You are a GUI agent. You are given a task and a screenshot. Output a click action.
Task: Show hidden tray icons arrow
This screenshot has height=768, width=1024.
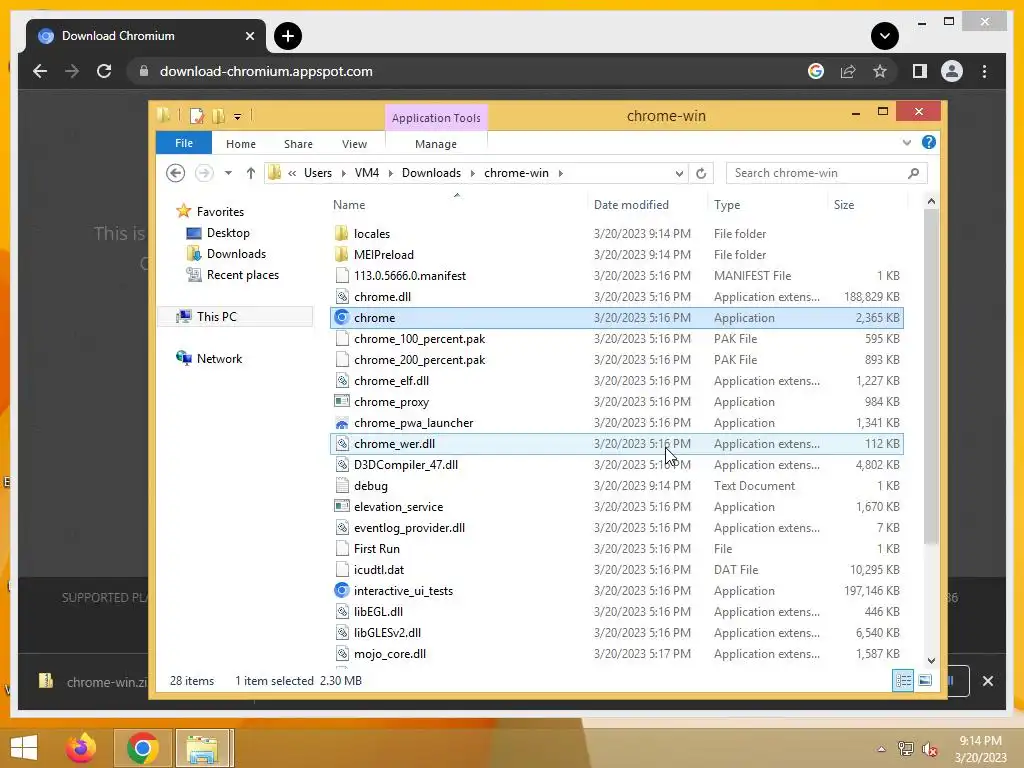(881, 749)
